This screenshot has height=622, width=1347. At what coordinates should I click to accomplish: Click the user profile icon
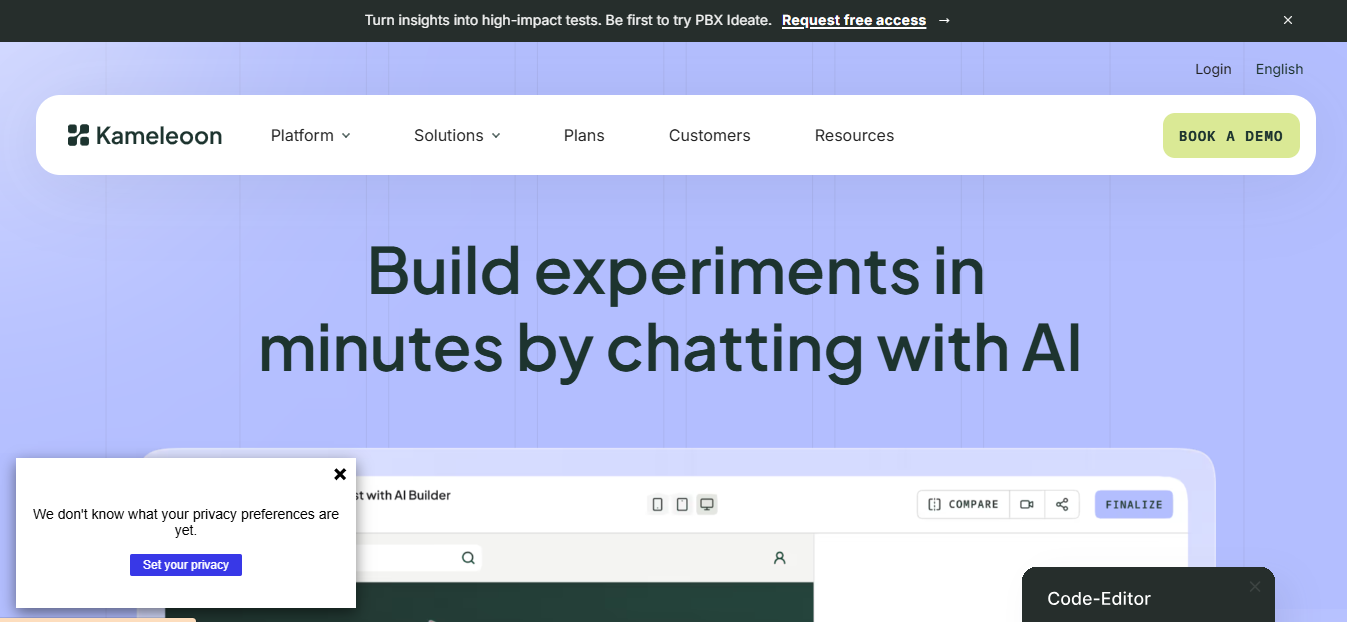point(780,558)
